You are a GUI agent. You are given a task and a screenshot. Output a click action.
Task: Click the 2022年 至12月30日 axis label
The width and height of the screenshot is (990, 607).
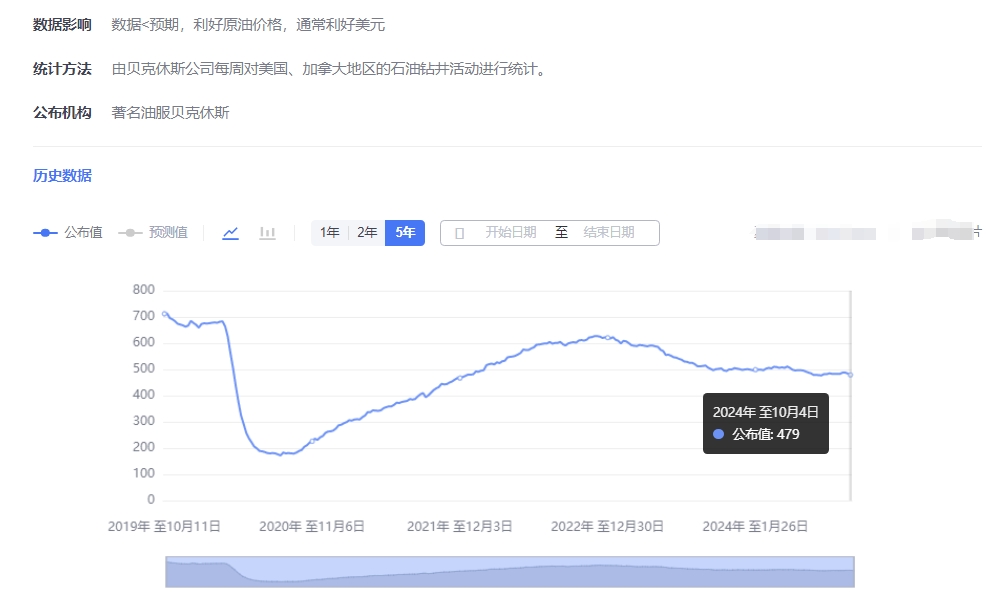pyautogui.click(x=607, y=527)
